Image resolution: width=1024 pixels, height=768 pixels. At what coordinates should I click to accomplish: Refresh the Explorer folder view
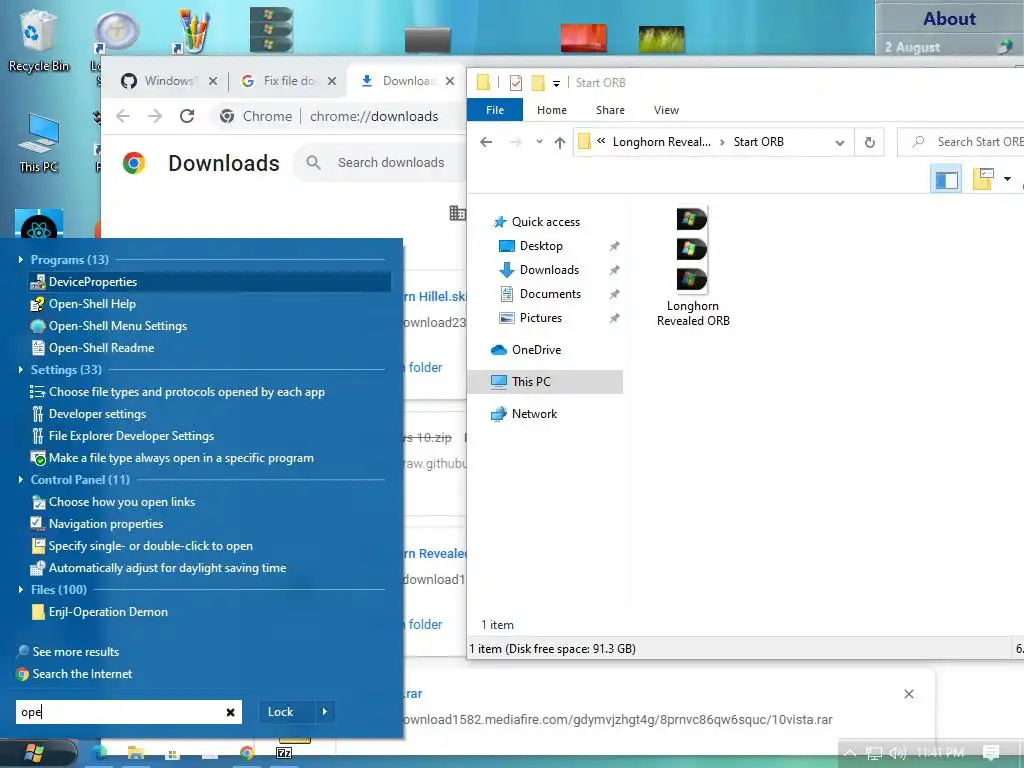(x=870, y=142)
